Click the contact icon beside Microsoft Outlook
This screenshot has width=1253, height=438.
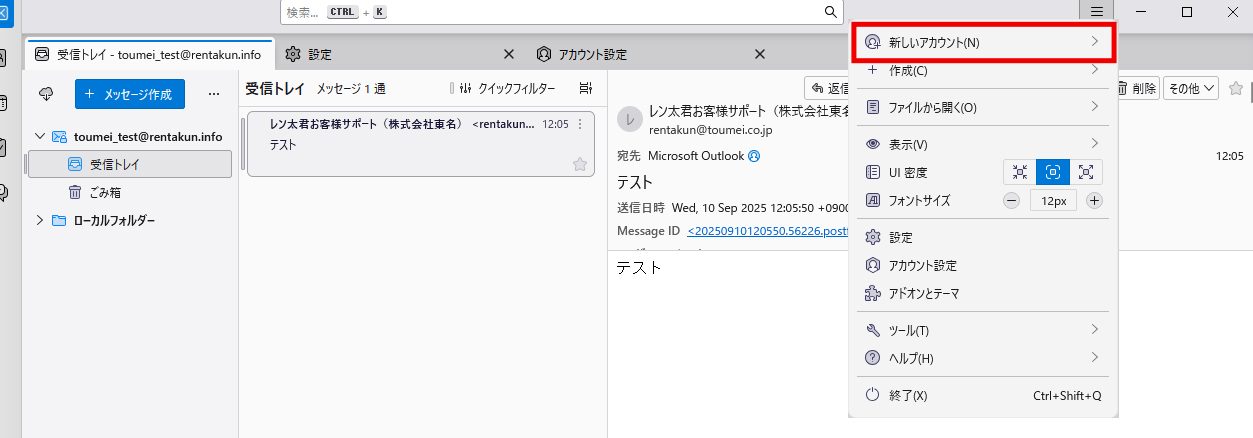pyautogui.click(x=754, y=156)
